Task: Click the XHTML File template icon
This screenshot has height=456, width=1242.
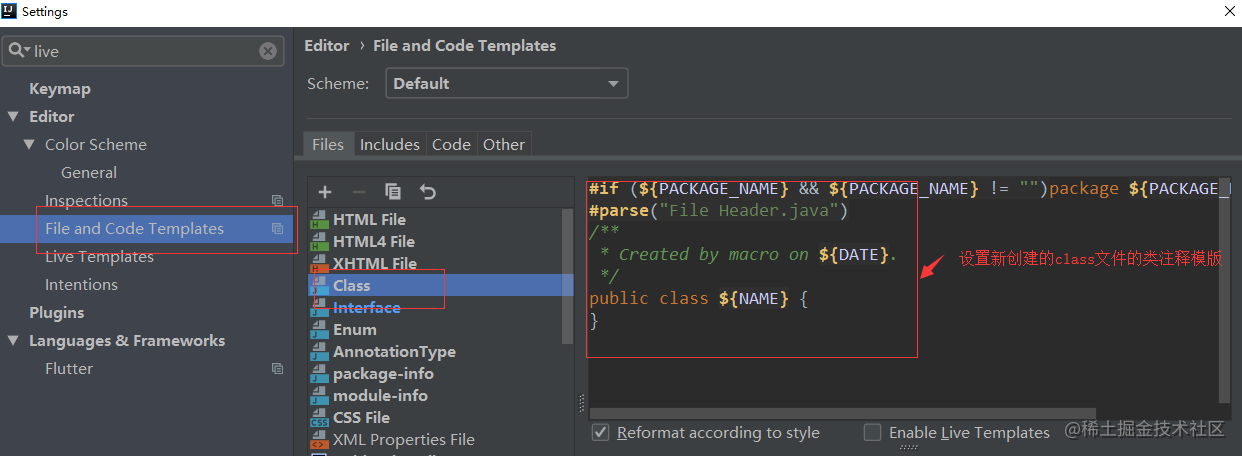Action: tap(320, 264)
